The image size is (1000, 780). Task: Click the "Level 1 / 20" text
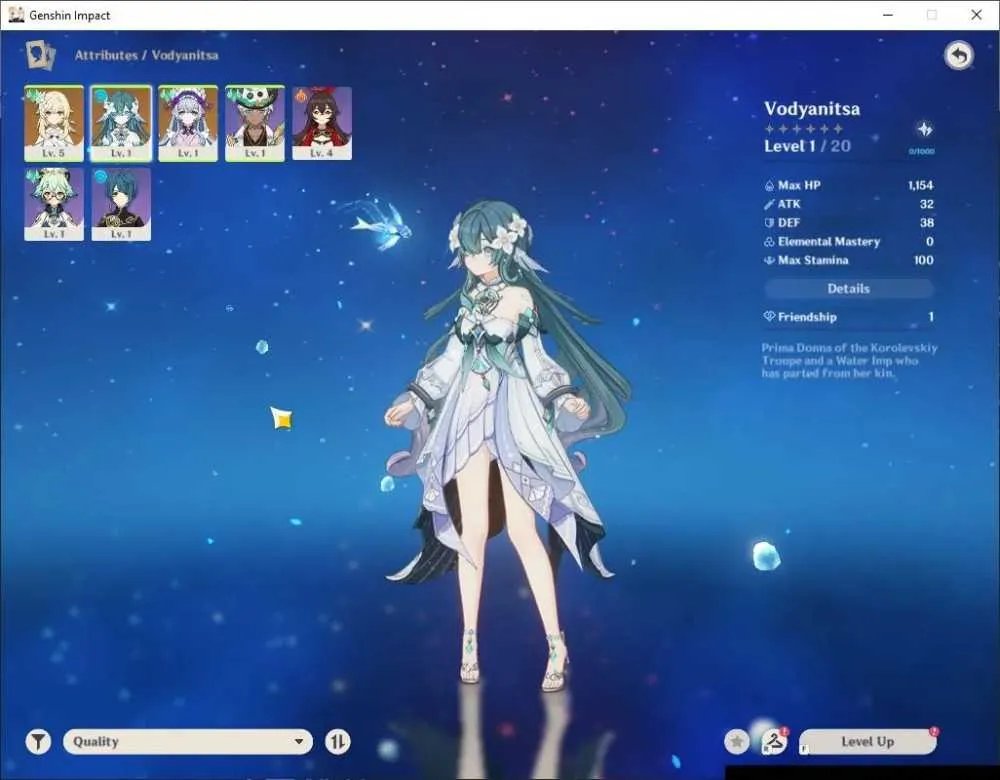807,146
